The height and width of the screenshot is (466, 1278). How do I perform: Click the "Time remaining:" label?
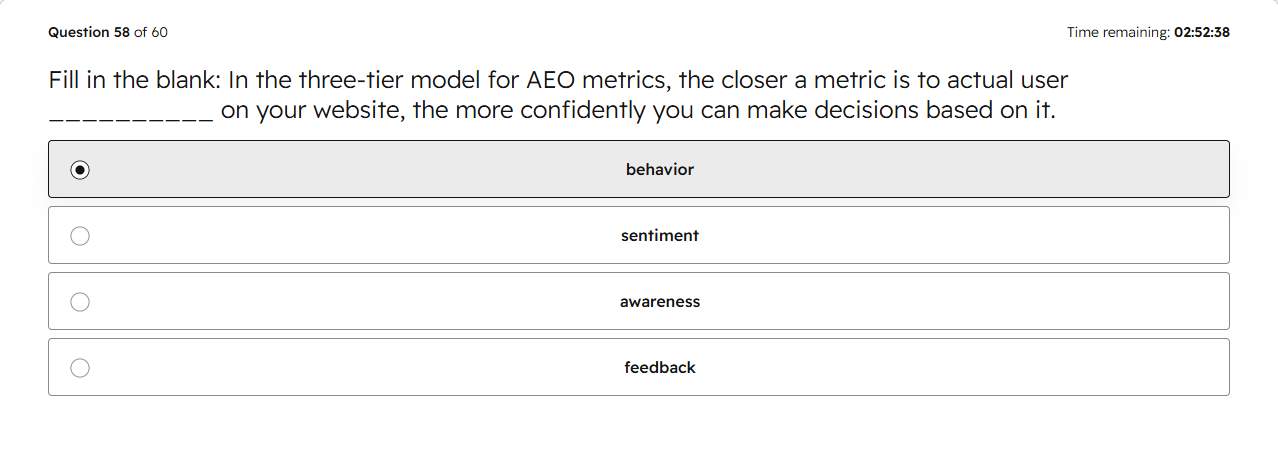tap(1118, 32)
